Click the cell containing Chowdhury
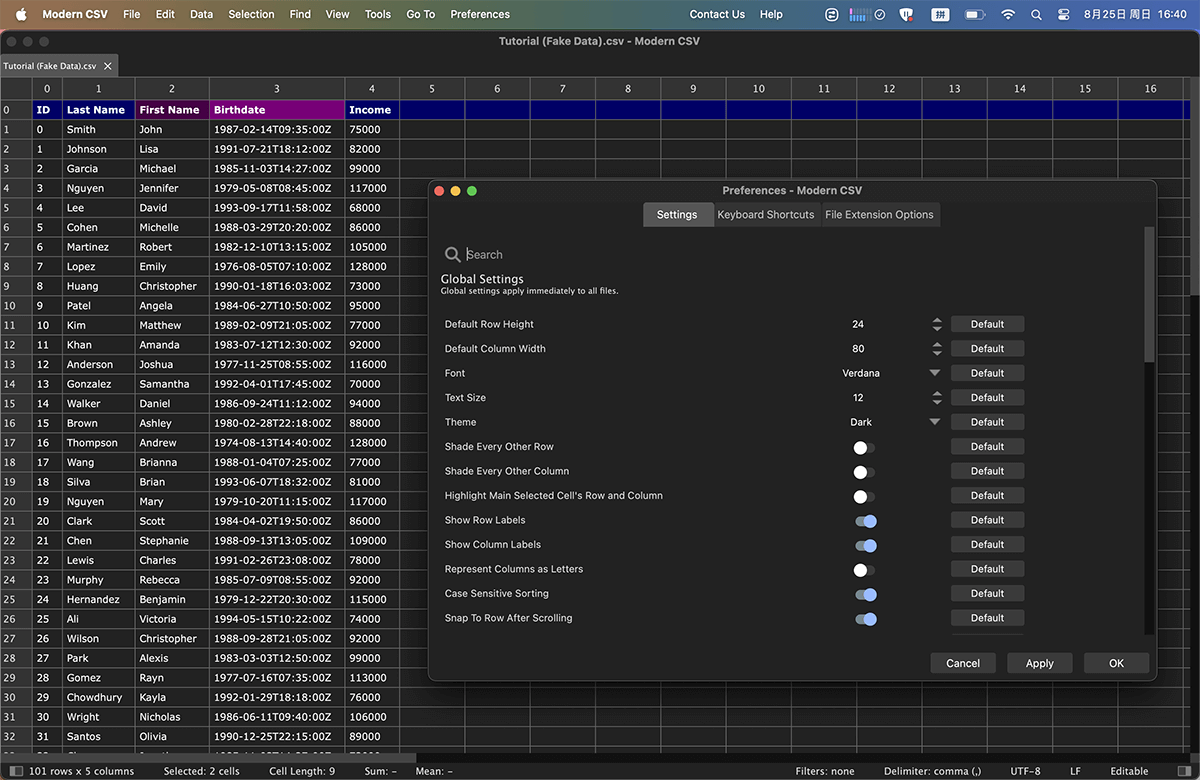Screen dimensions: 1200x780 tap(98, 698)
